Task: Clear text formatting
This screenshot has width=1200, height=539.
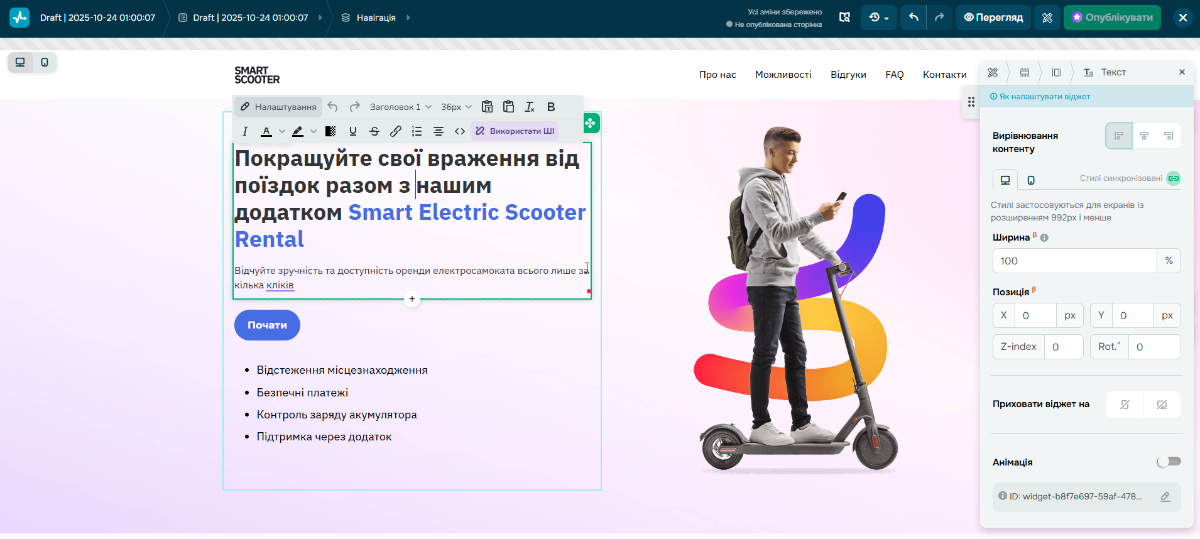Action: point(530,106)
